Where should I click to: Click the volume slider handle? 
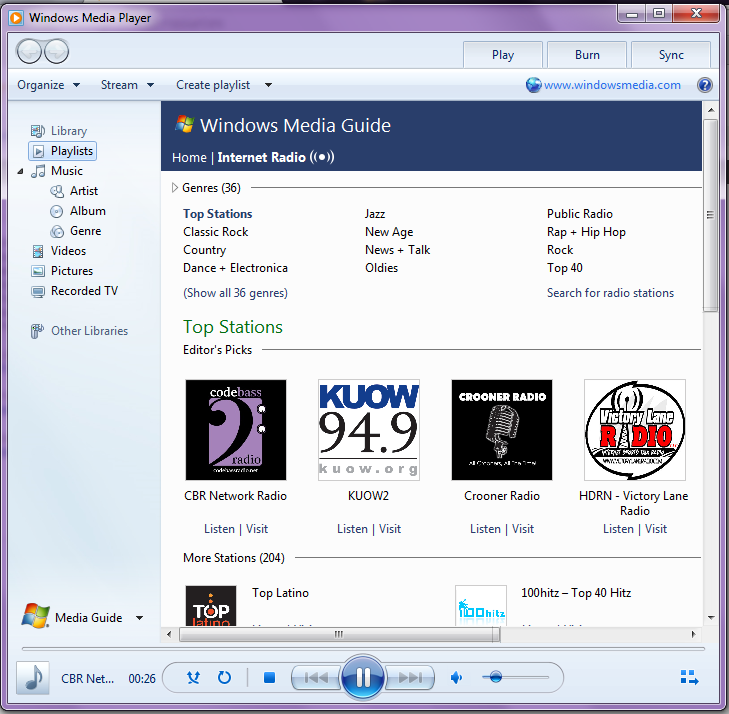(x=496, y=677)
